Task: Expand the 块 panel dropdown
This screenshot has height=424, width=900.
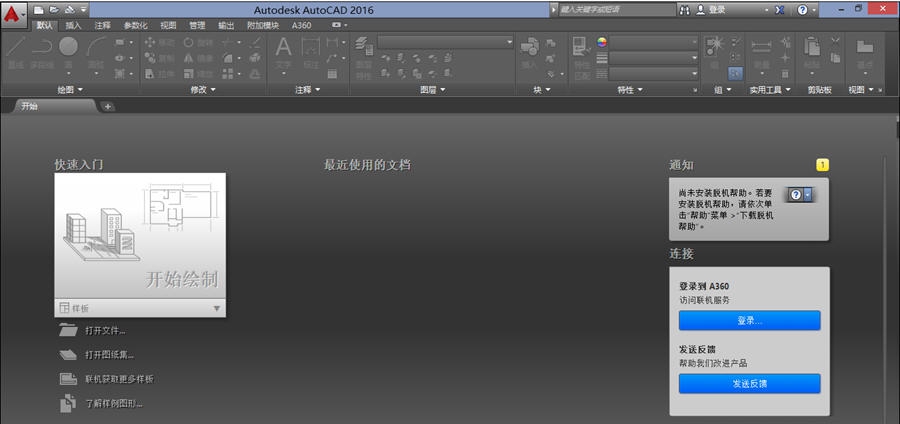Action: click(x=541, y=90)
